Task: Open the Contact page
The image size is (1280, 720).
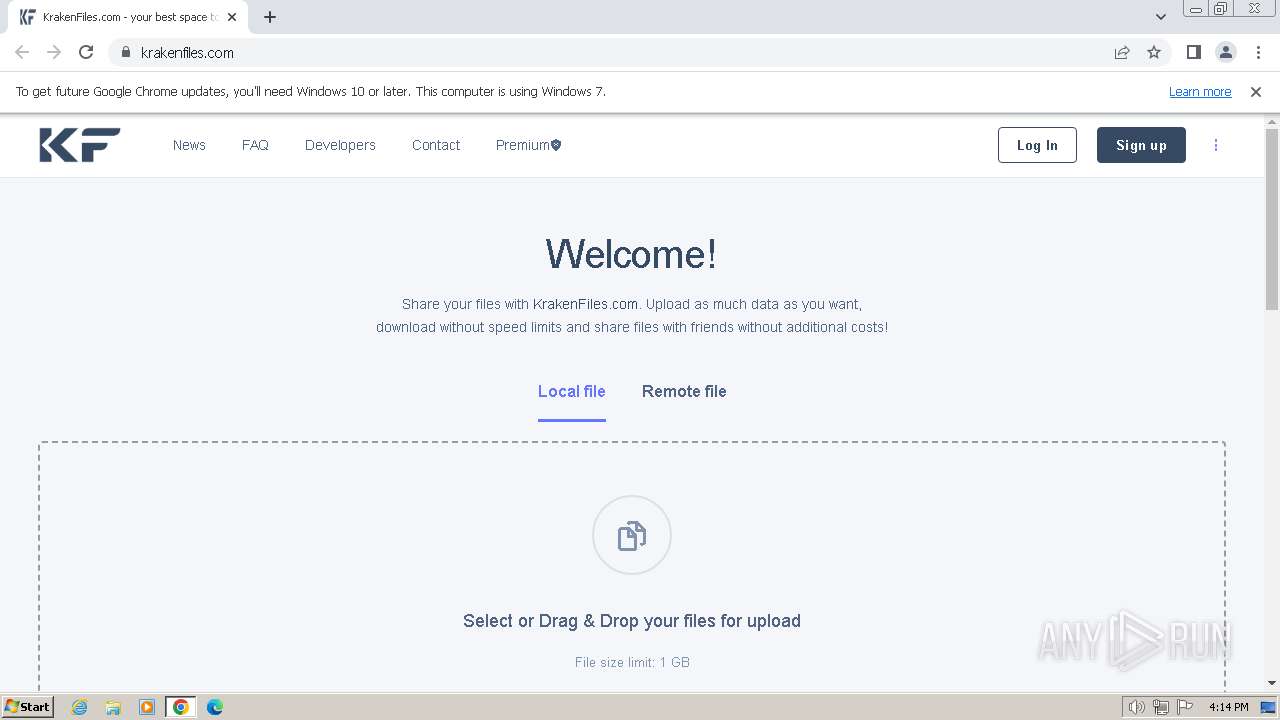Action: [436, 145]
